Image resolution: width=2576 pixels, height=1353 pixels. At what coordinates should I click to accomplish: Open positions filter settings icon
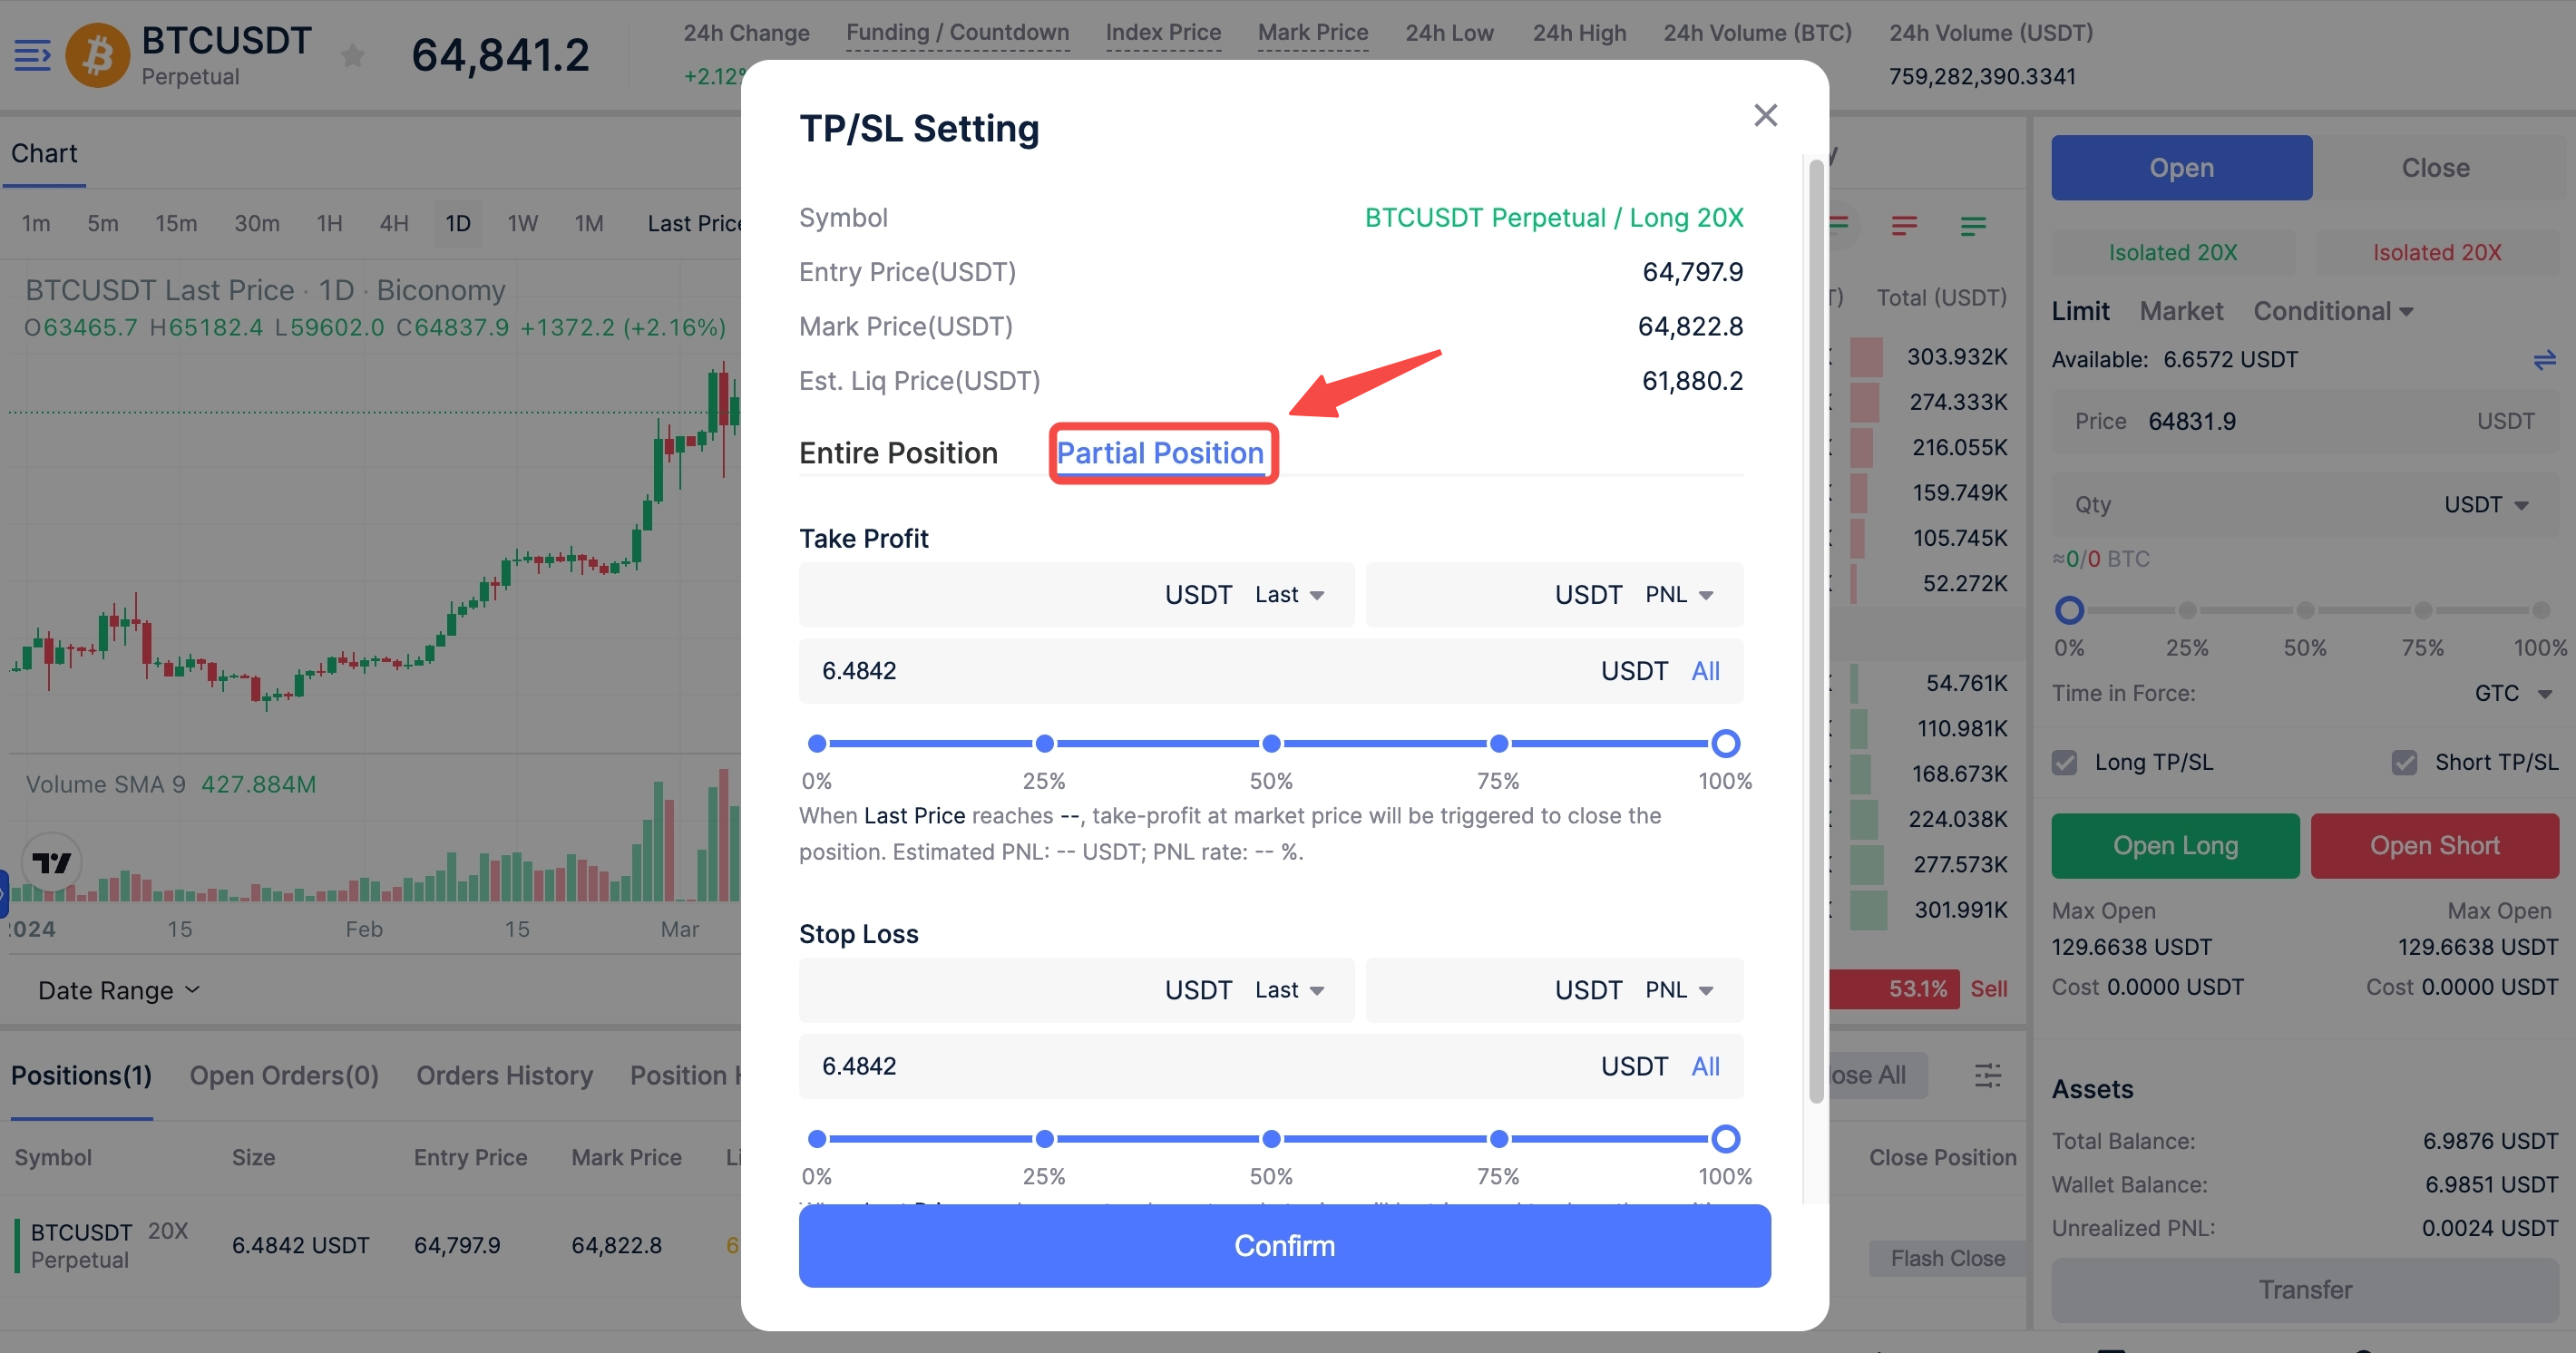1987,1075
